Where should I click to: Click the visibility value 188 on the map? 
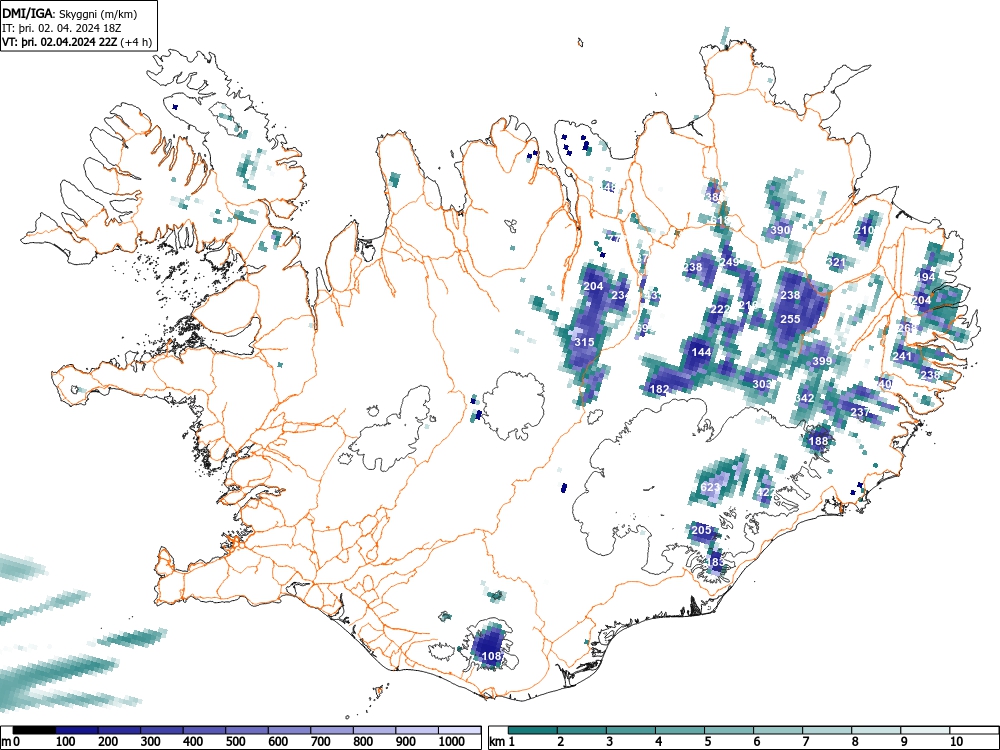pyautogui.click(x=818, y=441)
